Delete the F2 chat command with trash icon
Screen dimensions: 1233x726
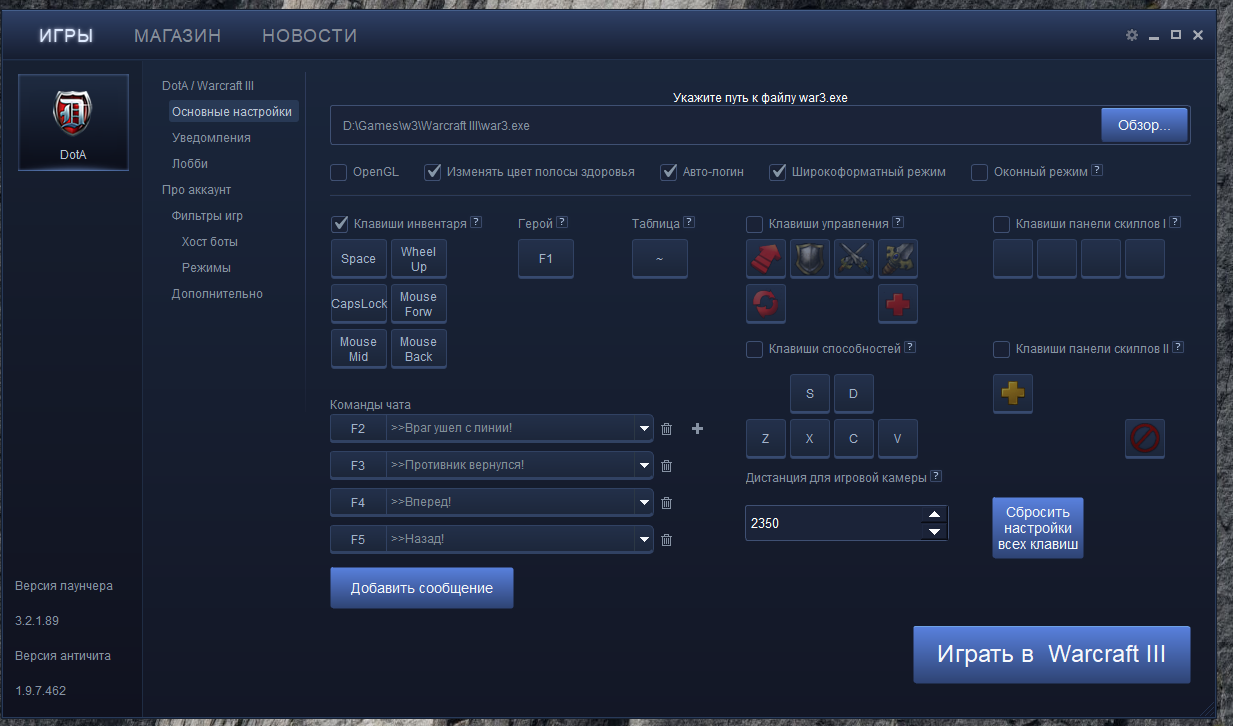[667, 429]
